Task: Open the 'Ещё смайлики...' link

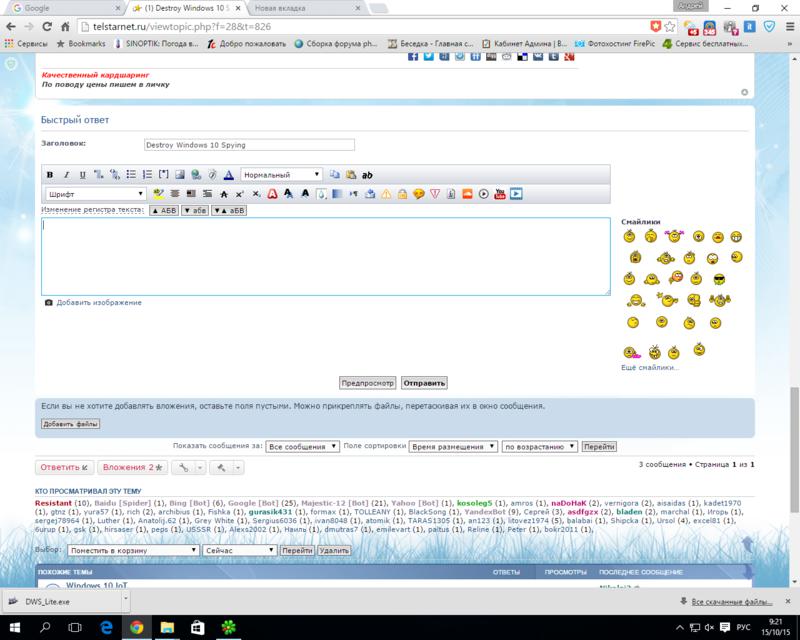Action: (x=650, y=368)
